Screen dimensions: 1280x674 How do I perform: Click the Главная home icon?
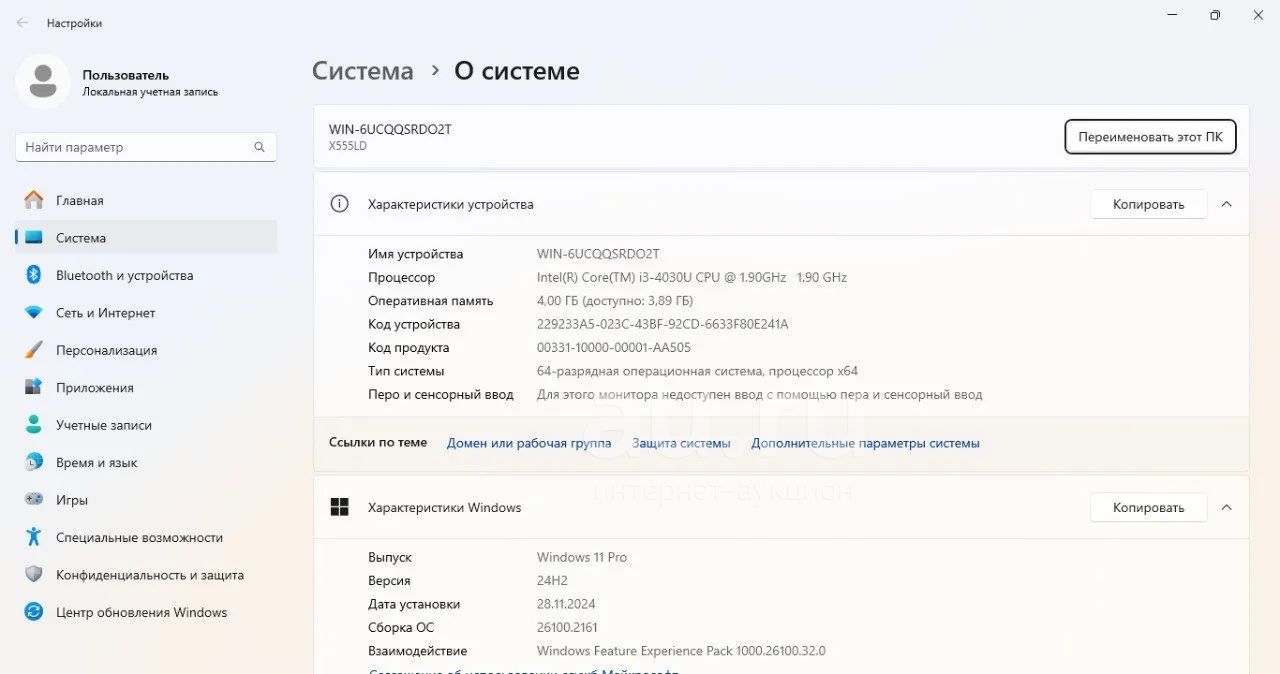34,200
